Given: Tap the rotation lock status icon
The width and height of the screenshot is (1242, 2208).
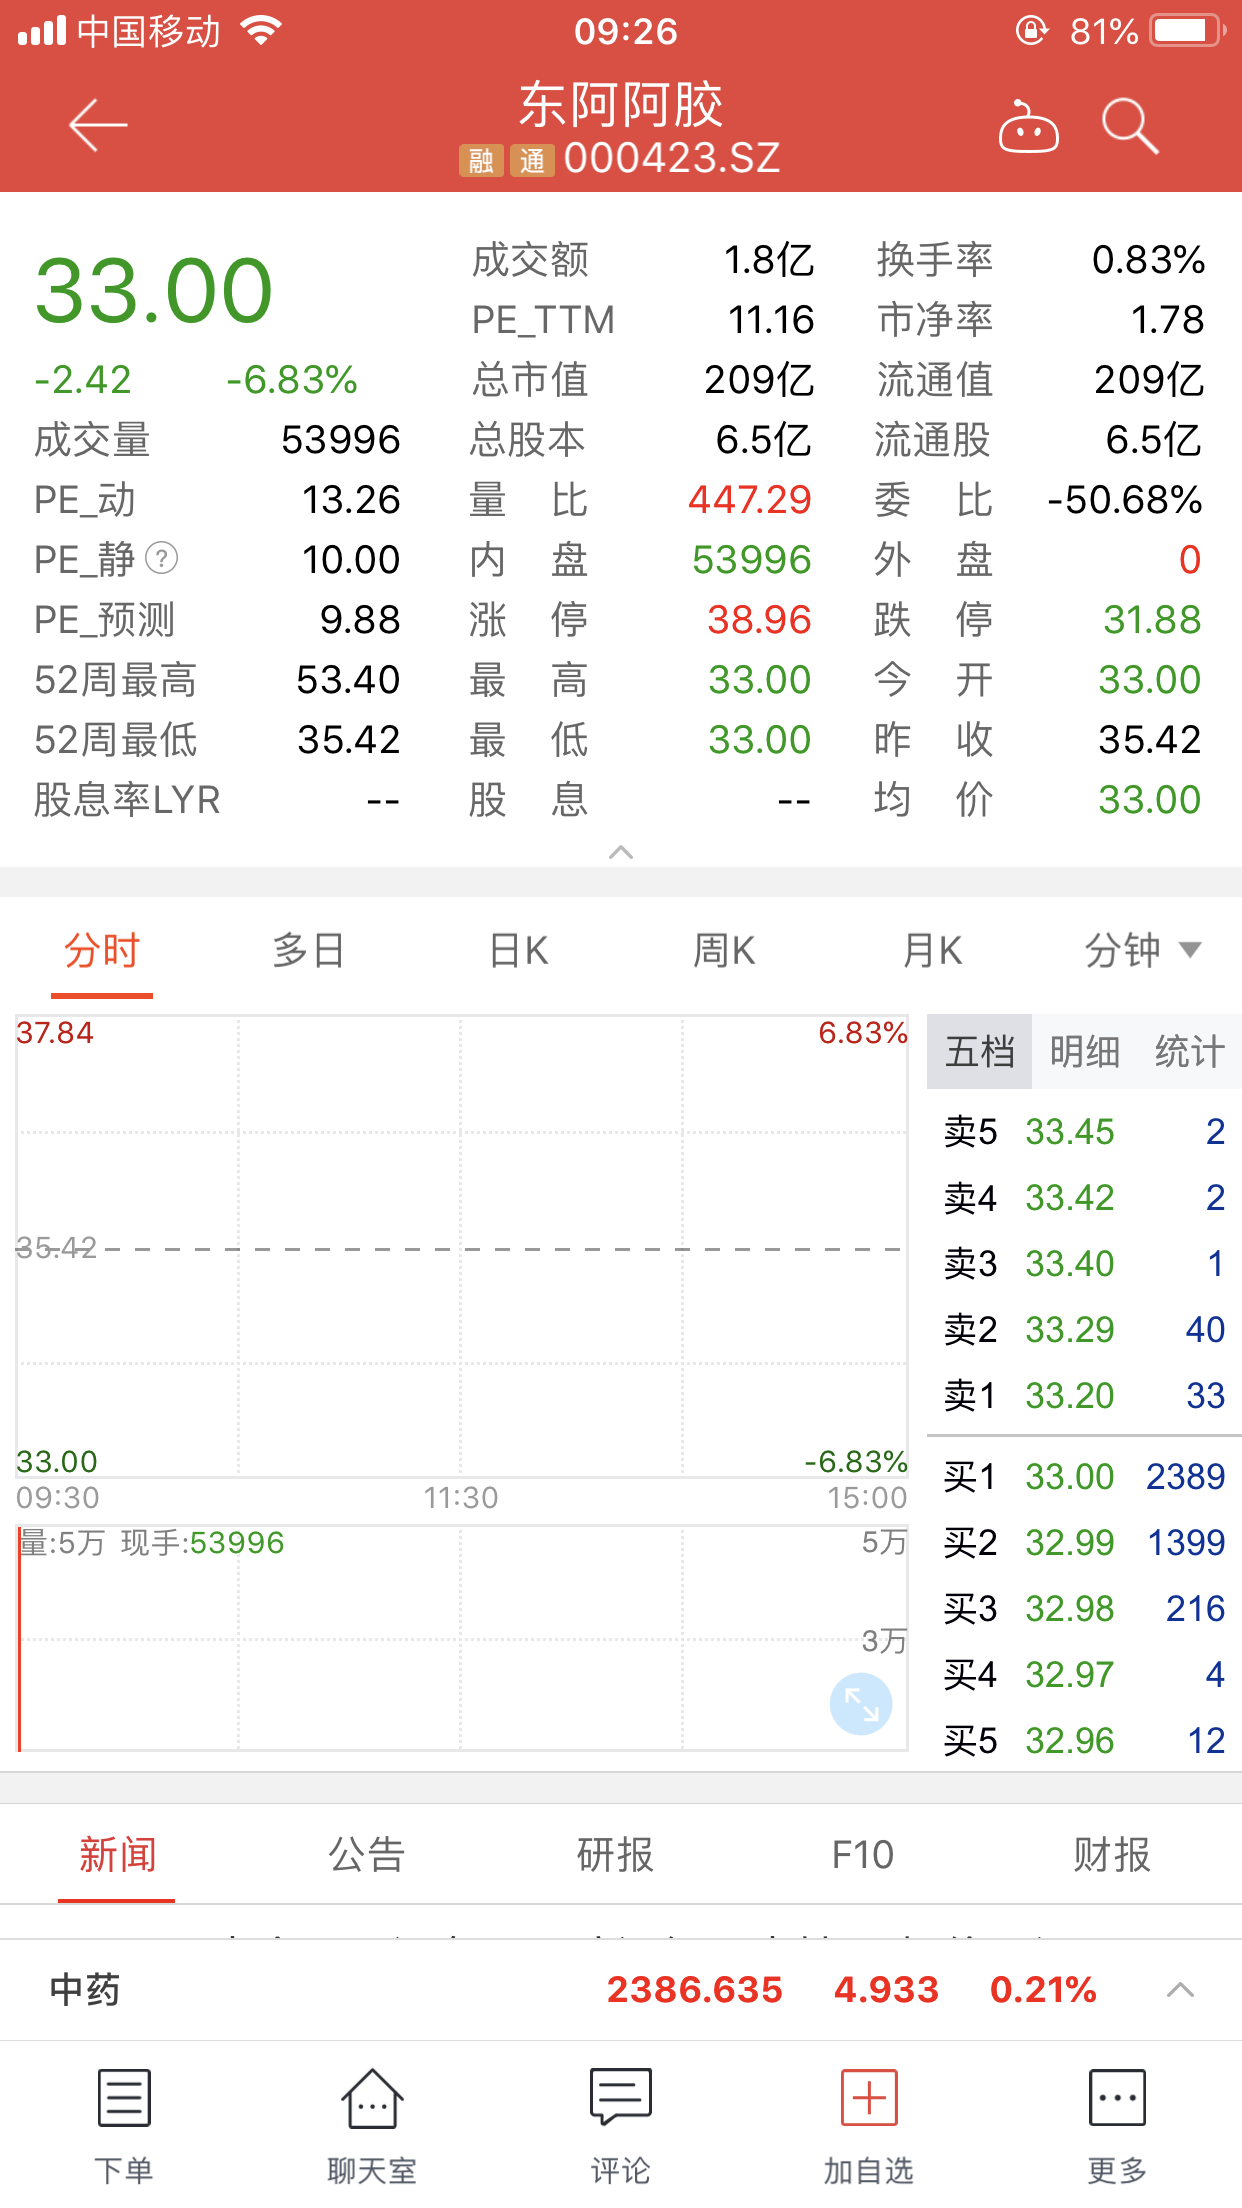Looking at the screenshot, I should 1032,31.
